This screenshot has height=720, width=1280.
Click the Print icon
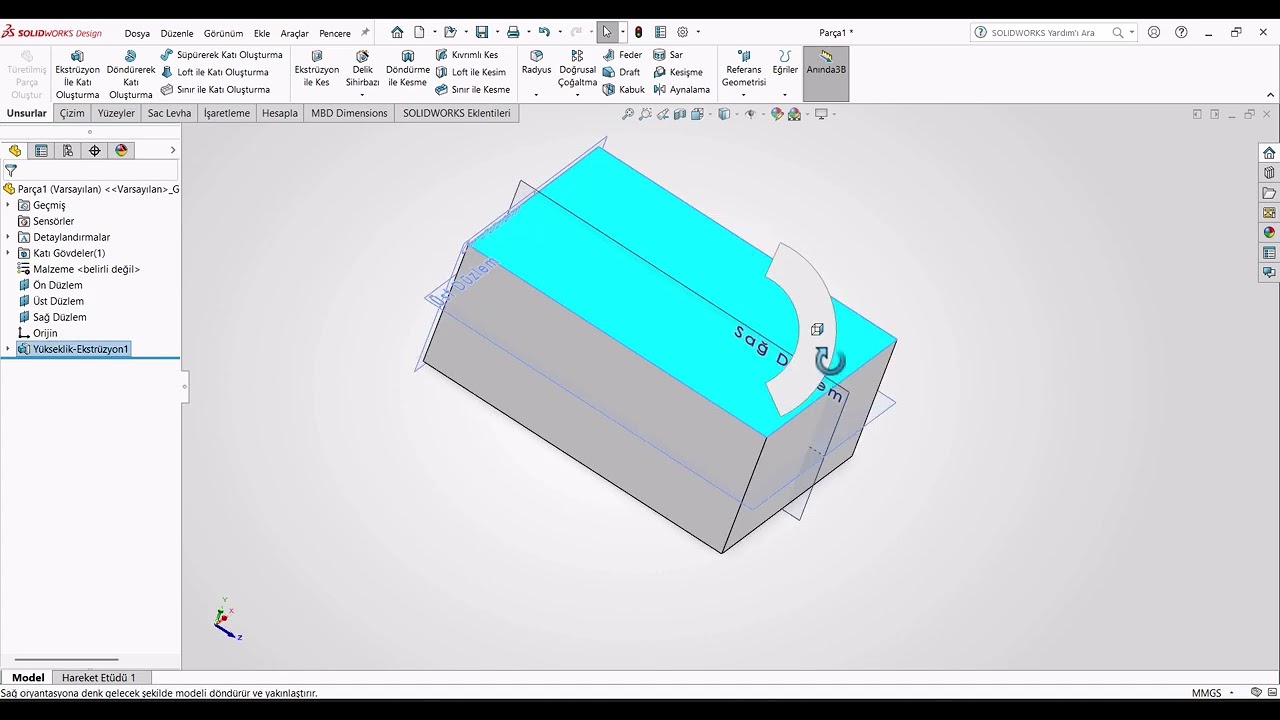[513, 32]
